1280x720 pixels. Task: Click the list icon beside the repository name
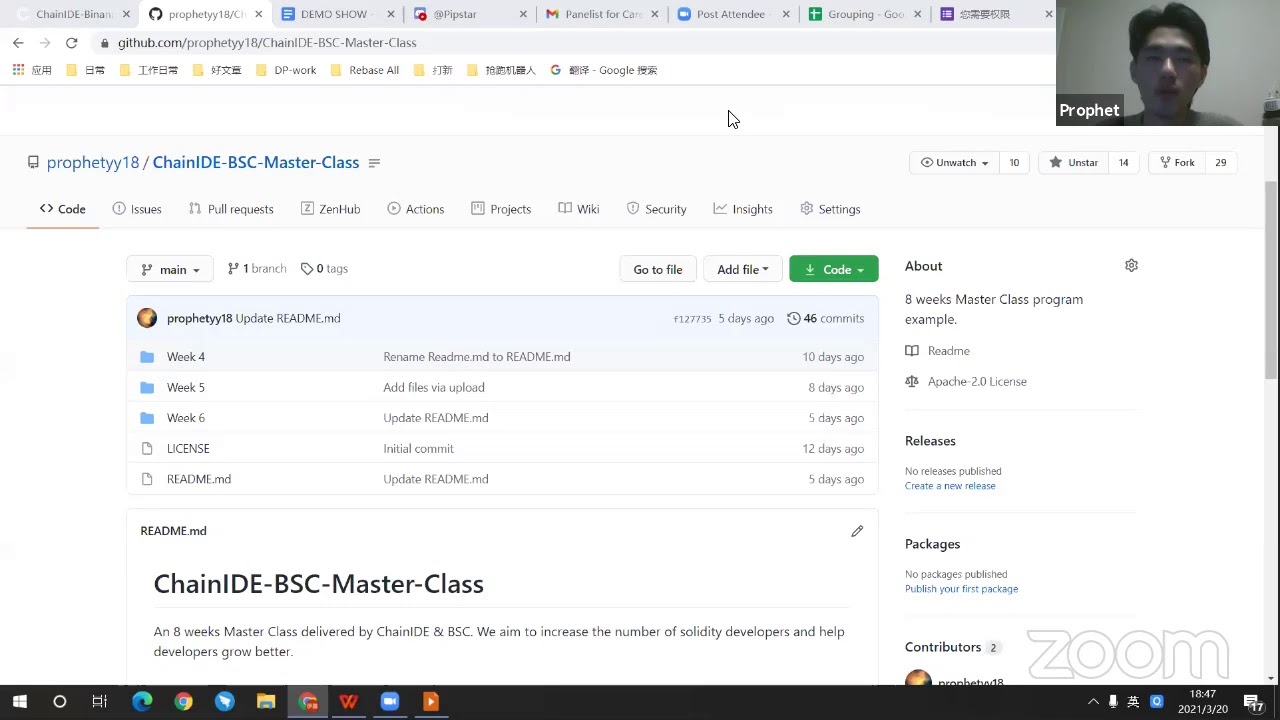click(x=374, y=163)
